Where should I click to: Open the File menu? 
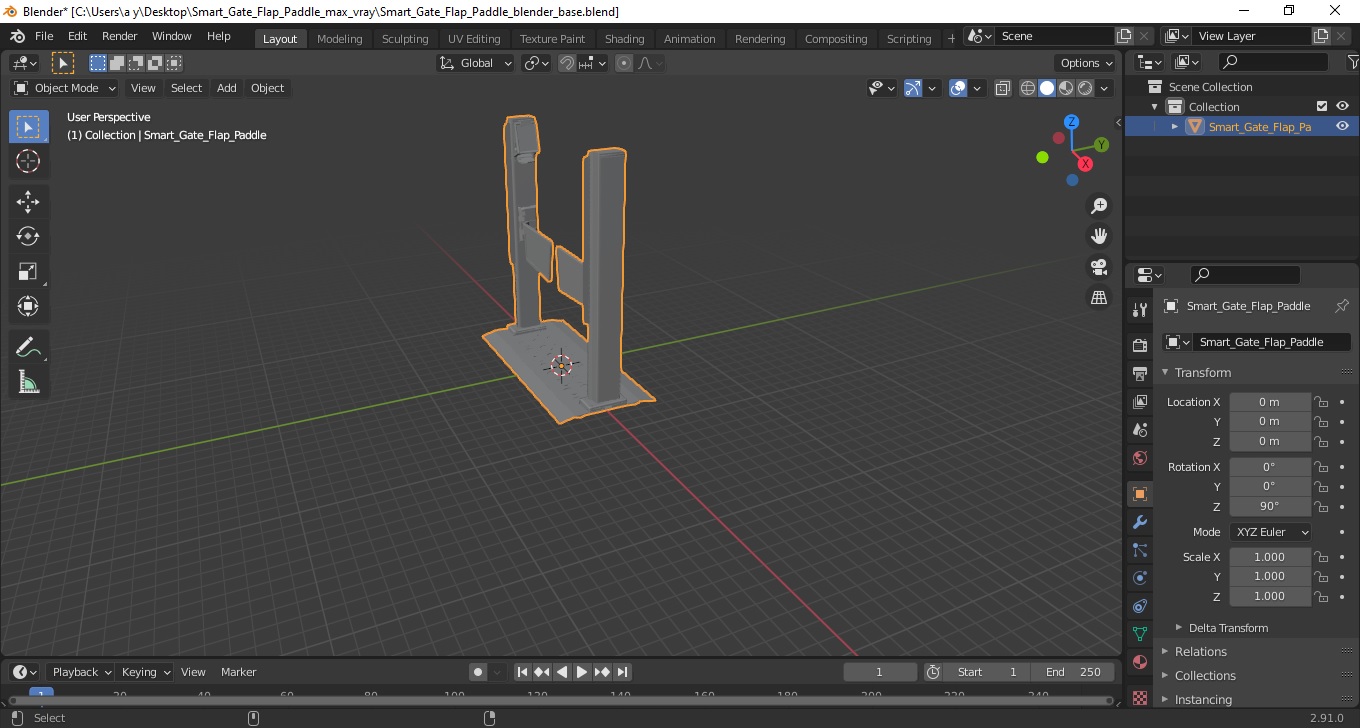tap(44, 36)
